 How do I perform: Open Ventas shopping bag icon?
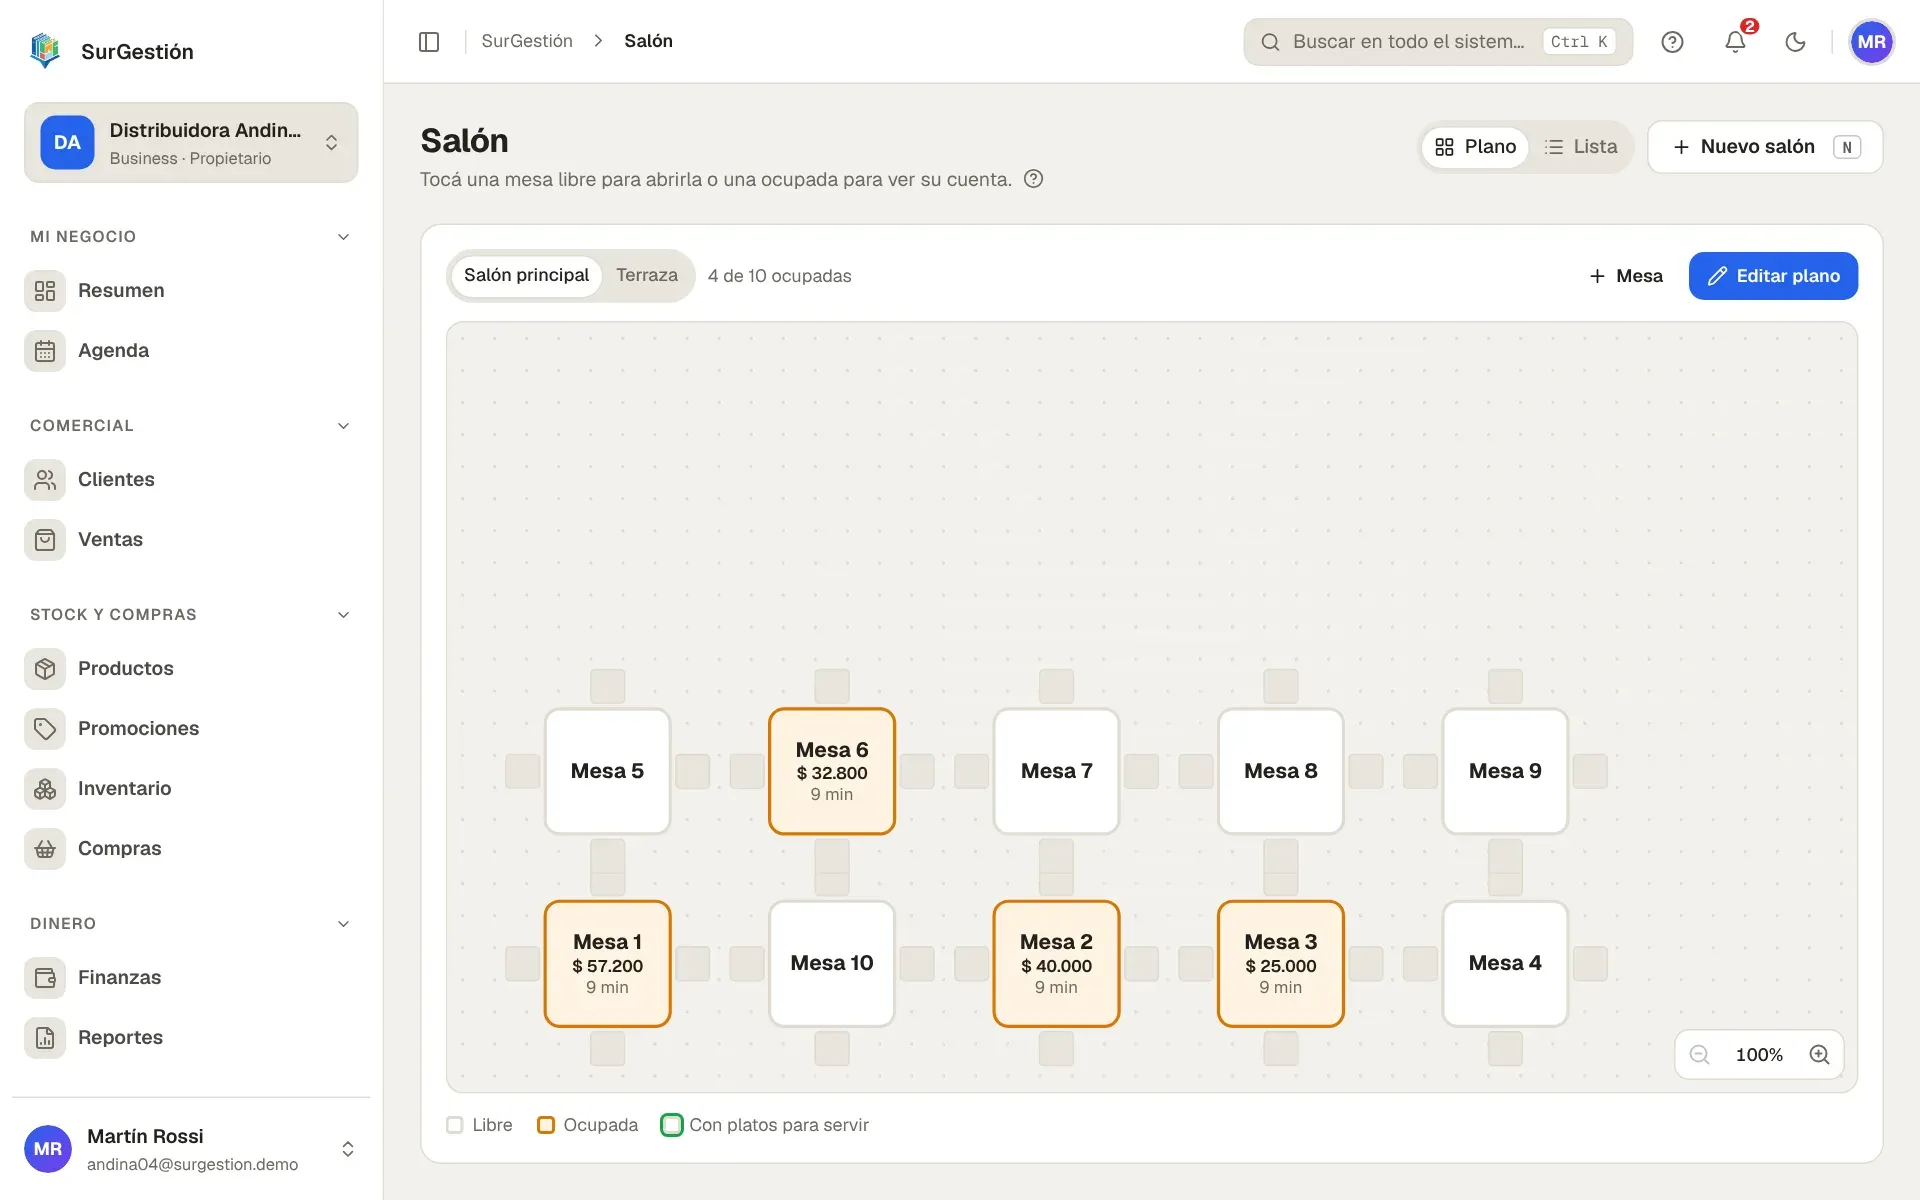[x=45, y=540]
